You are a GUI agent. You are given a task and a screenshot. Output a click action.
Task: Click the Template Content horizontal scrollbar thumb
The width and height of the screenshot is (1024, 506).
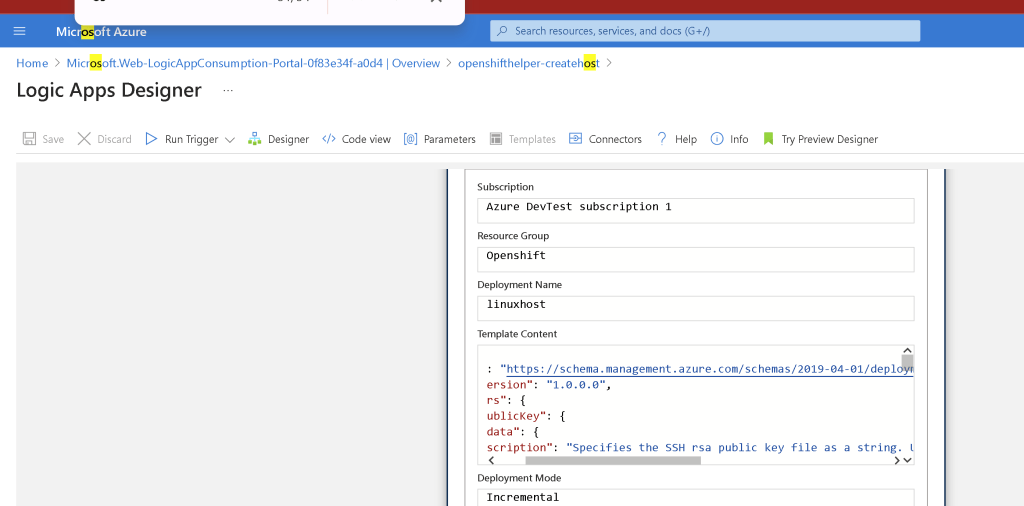point(613,460)
